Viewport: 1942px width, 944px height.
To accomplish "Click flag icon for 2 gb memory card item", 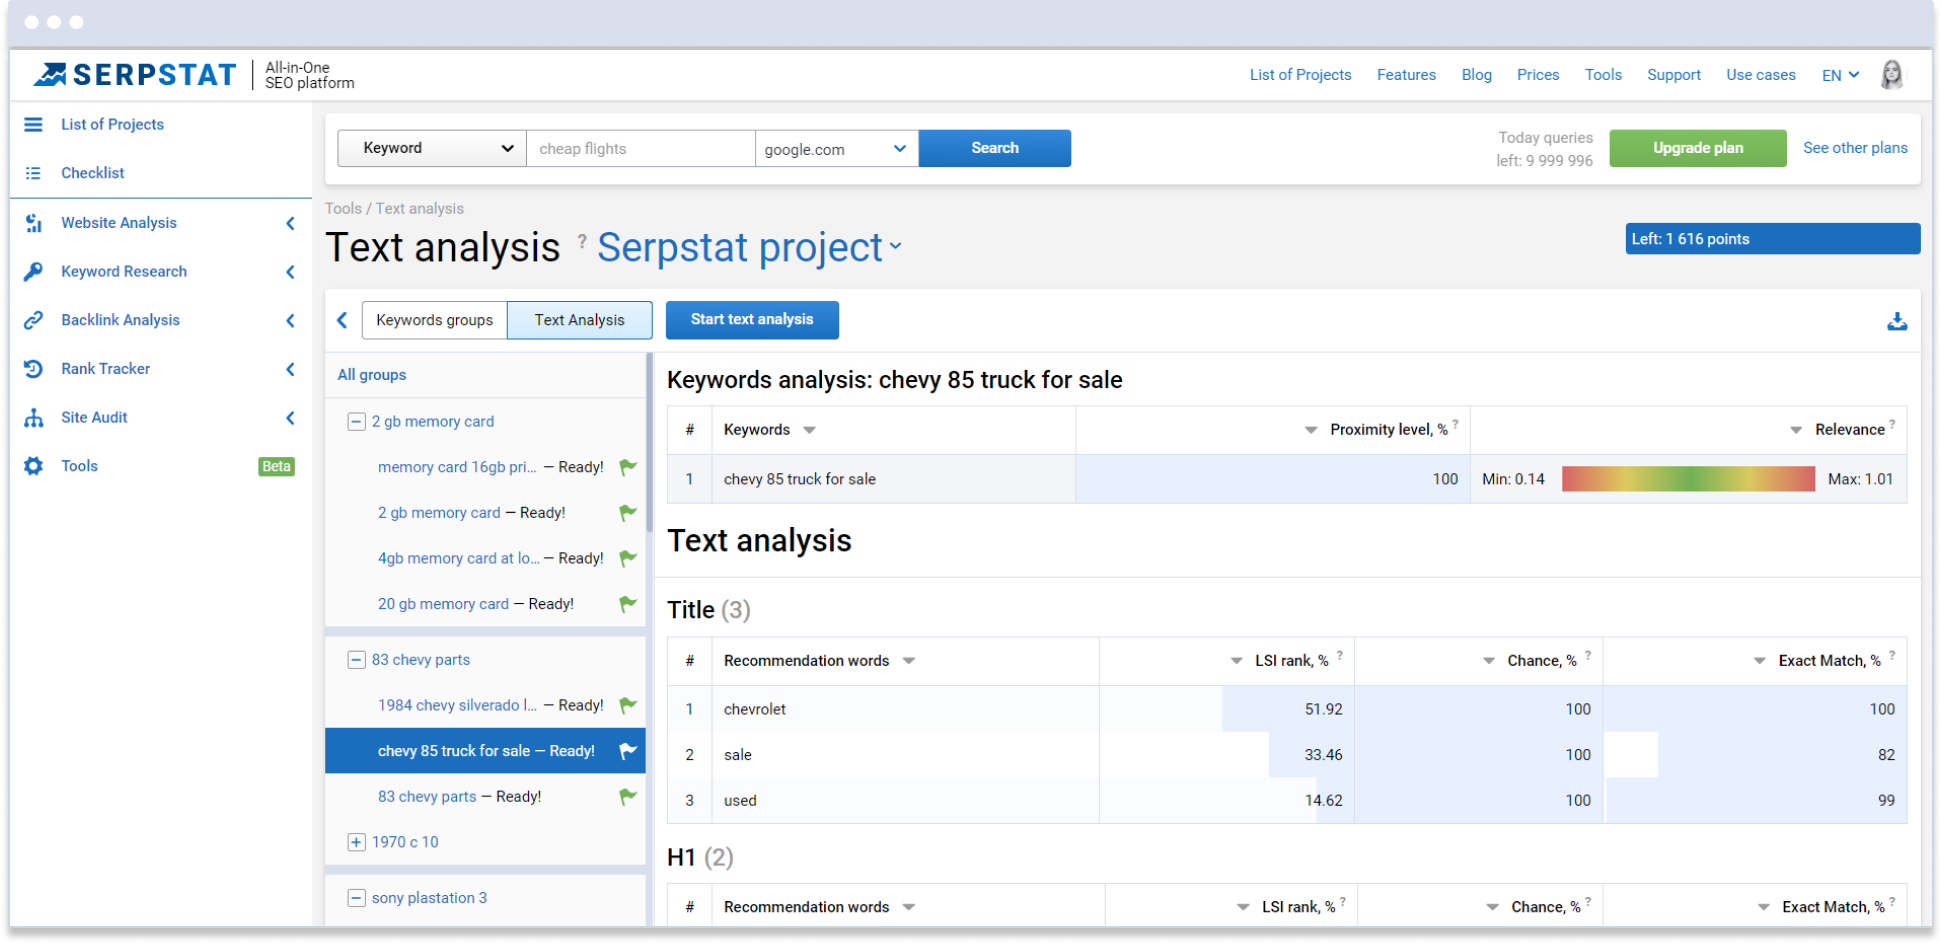I will (628, 513).
